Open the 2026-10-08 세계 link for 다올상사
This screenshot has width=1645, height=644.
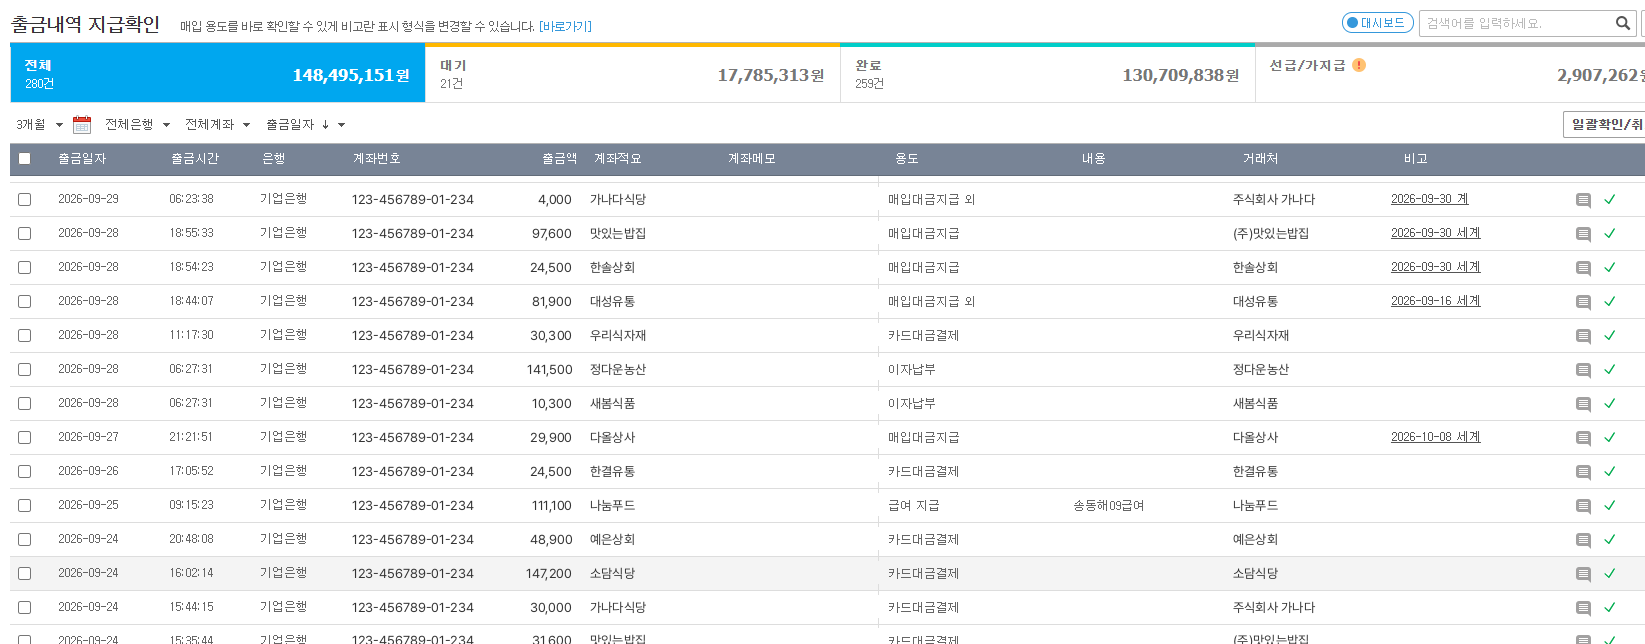point(1435,437)
